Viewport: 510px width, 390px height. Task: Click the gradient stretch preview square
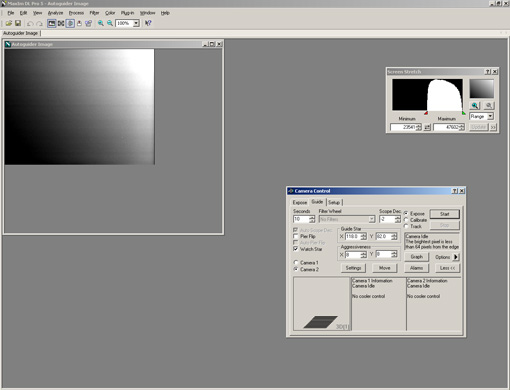tap(482, 89)
